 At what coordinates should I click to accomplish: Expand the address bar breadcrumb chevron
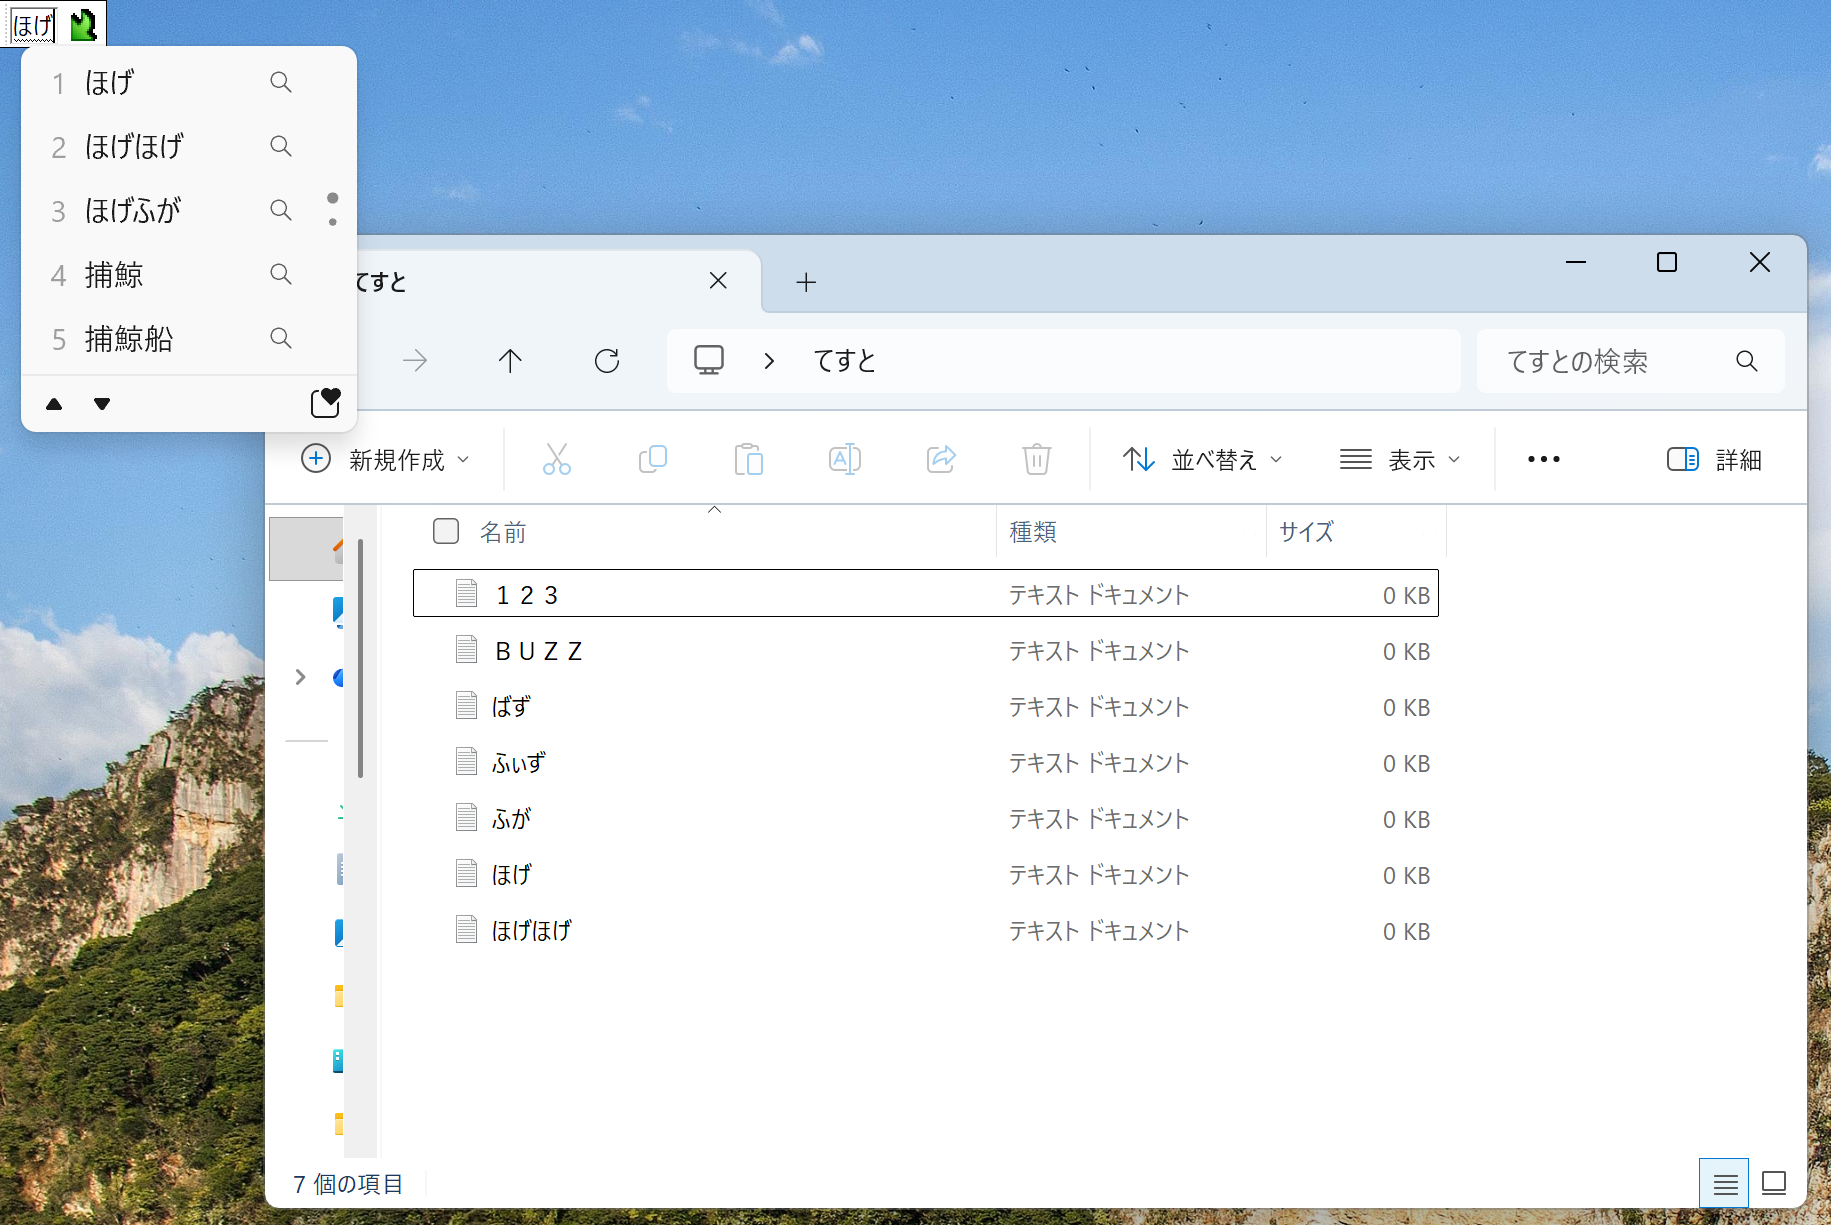point(769,361)
